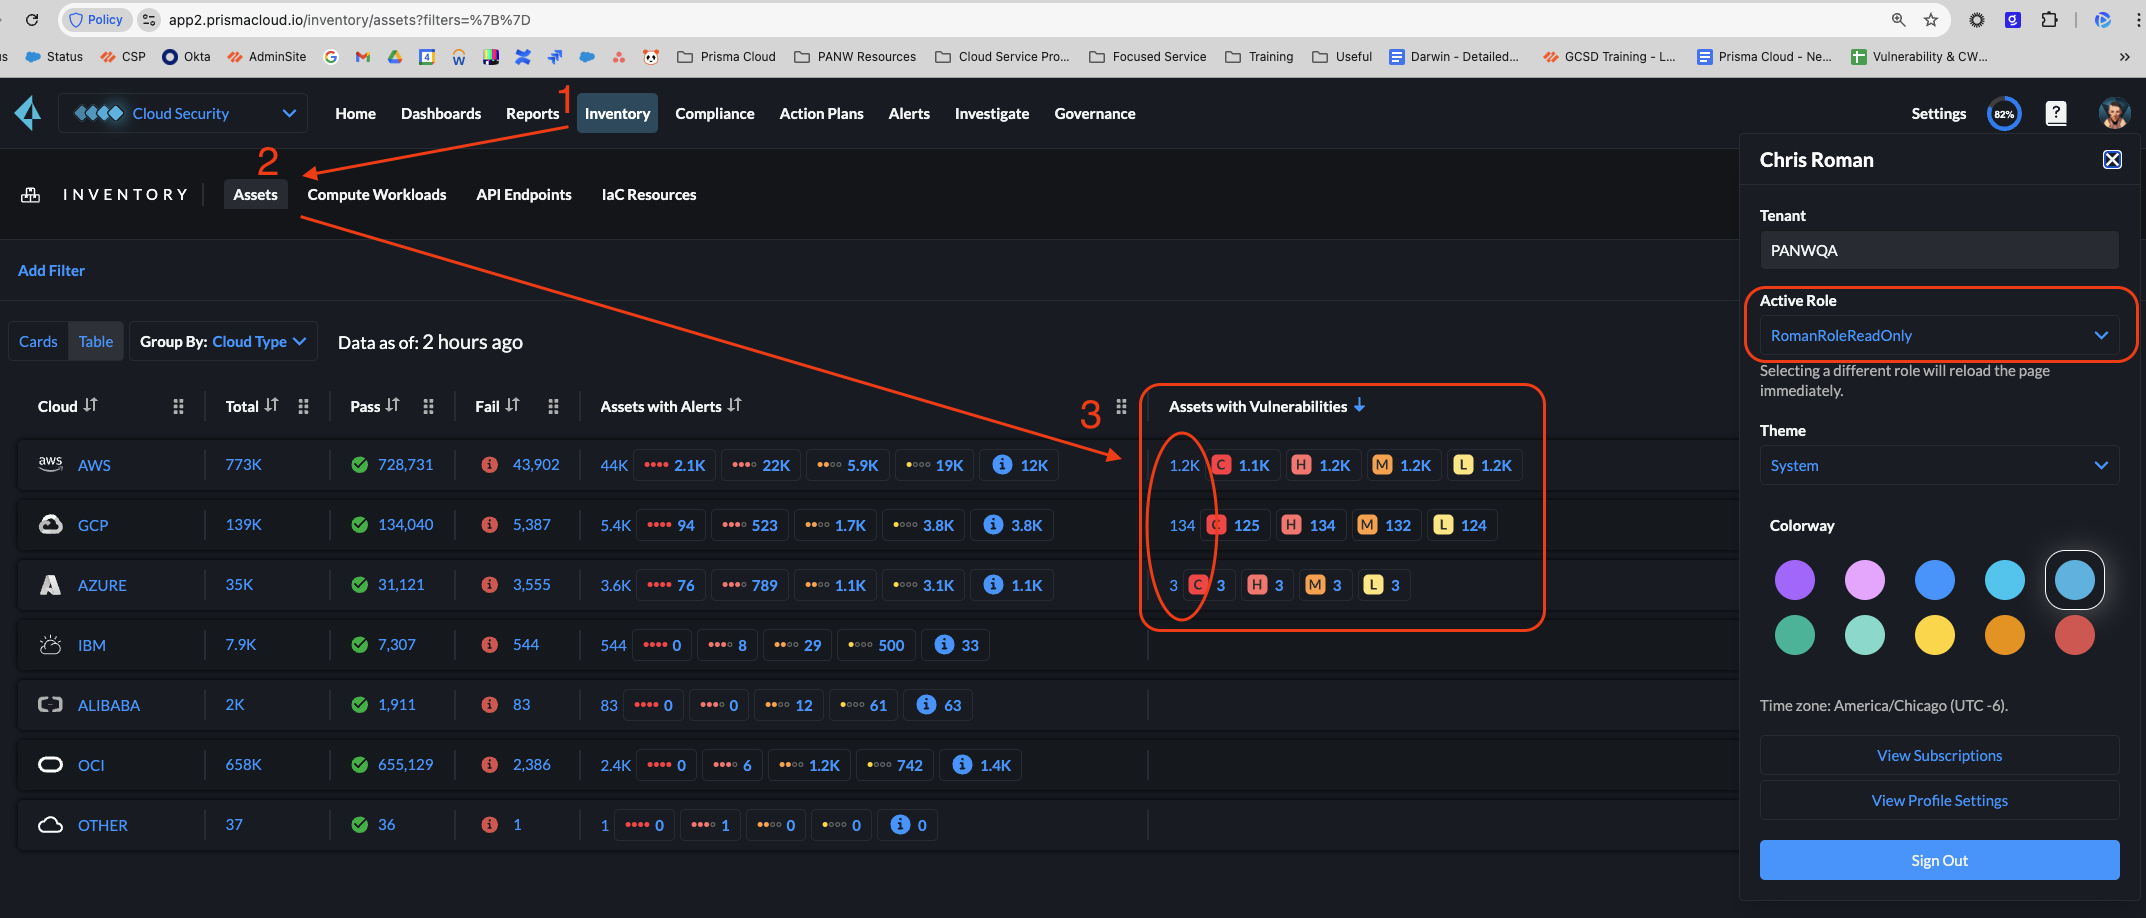Click View Profile Settings button
The image size is (2146, 918).
[1939, 800]
